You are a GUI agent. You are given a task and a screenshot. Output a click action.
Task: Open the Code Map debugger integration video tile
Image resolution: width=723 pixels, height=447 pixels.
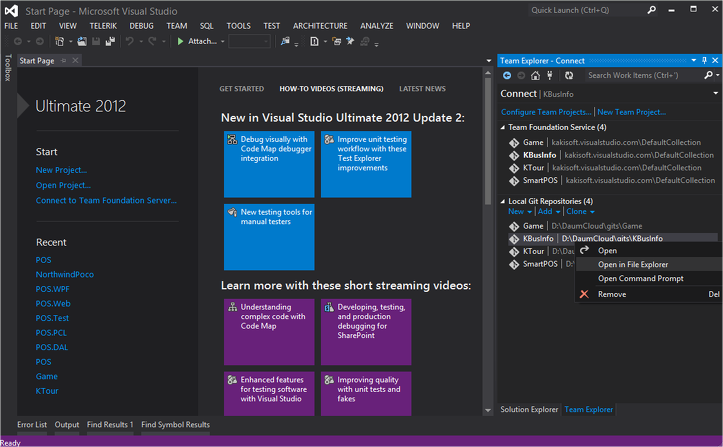click(269, 164)
